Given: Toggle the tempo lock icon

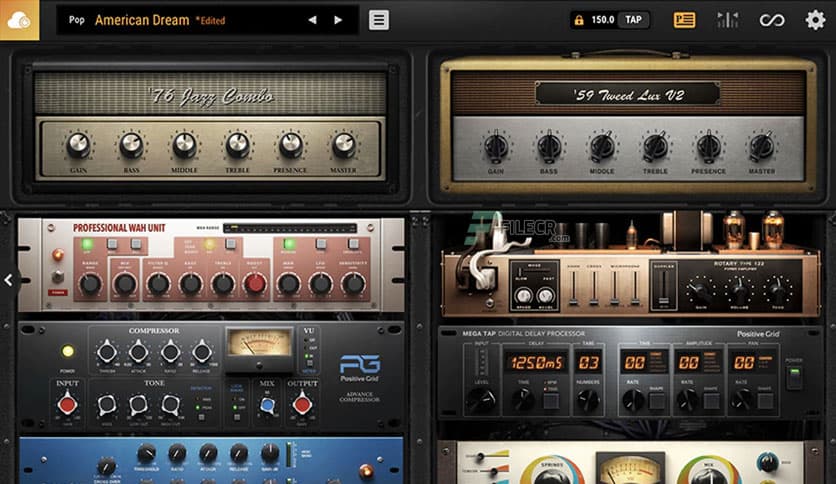Looking at the screenshot, I should [x=578, y=20].
